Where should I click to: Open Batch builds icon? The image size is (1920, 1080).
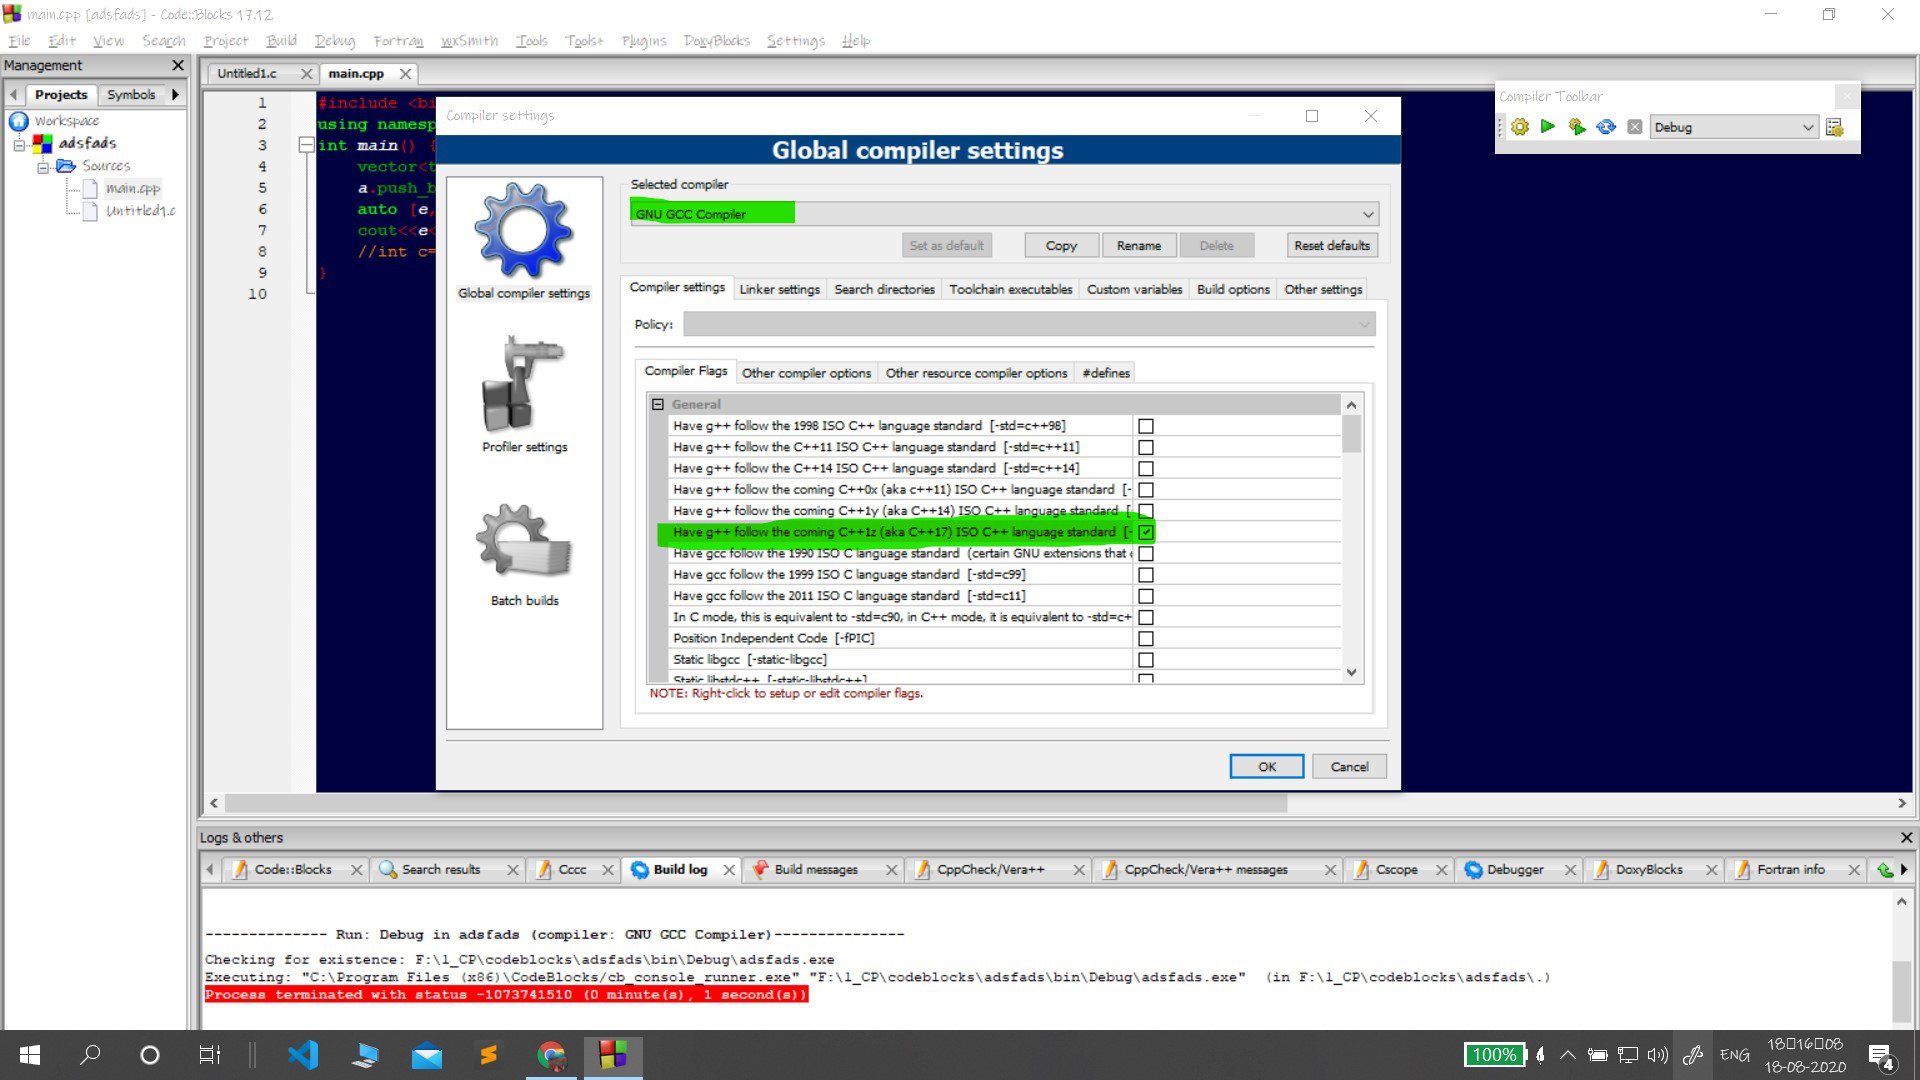(x=524, y=541)
